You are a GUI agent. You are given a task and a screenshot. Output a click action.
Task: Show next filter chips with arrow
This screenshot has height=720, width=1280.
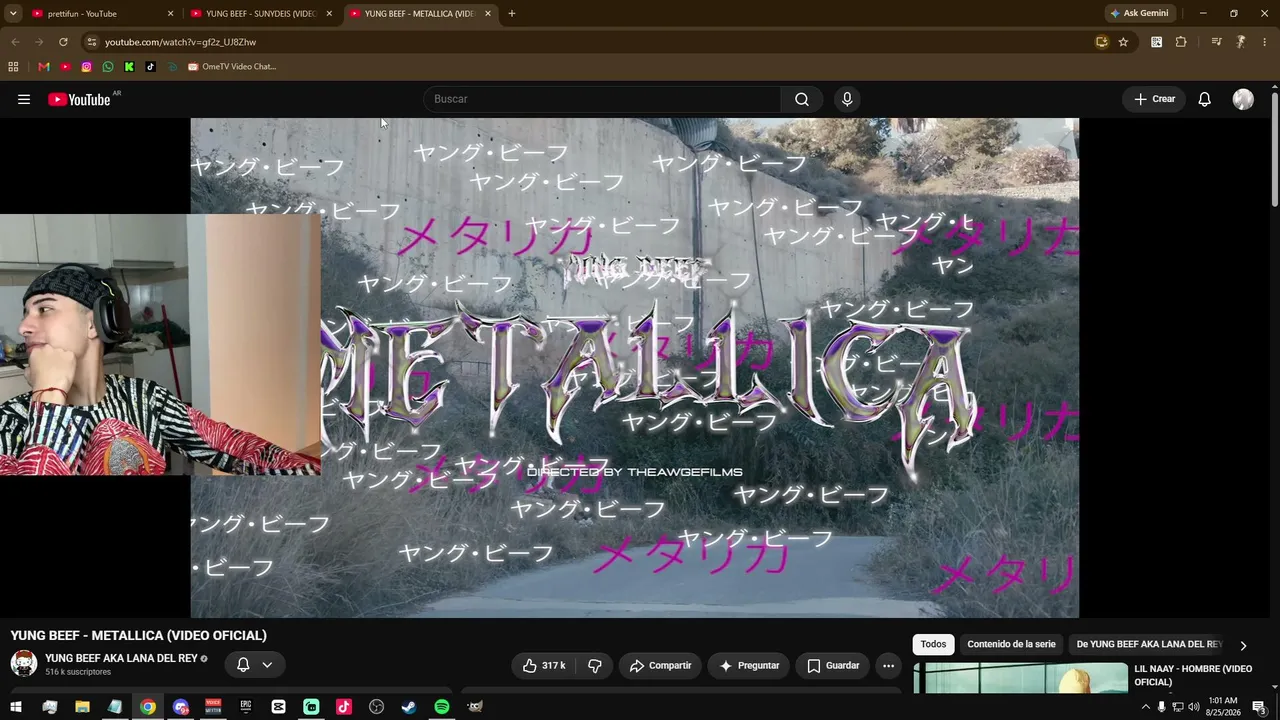1243,645
